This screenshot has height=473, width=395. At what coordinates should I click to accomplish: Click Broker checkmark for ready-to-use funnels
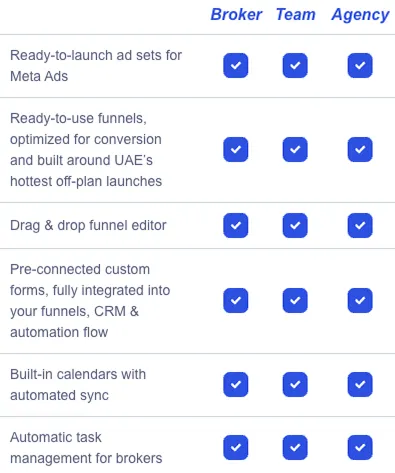(236, 149)
